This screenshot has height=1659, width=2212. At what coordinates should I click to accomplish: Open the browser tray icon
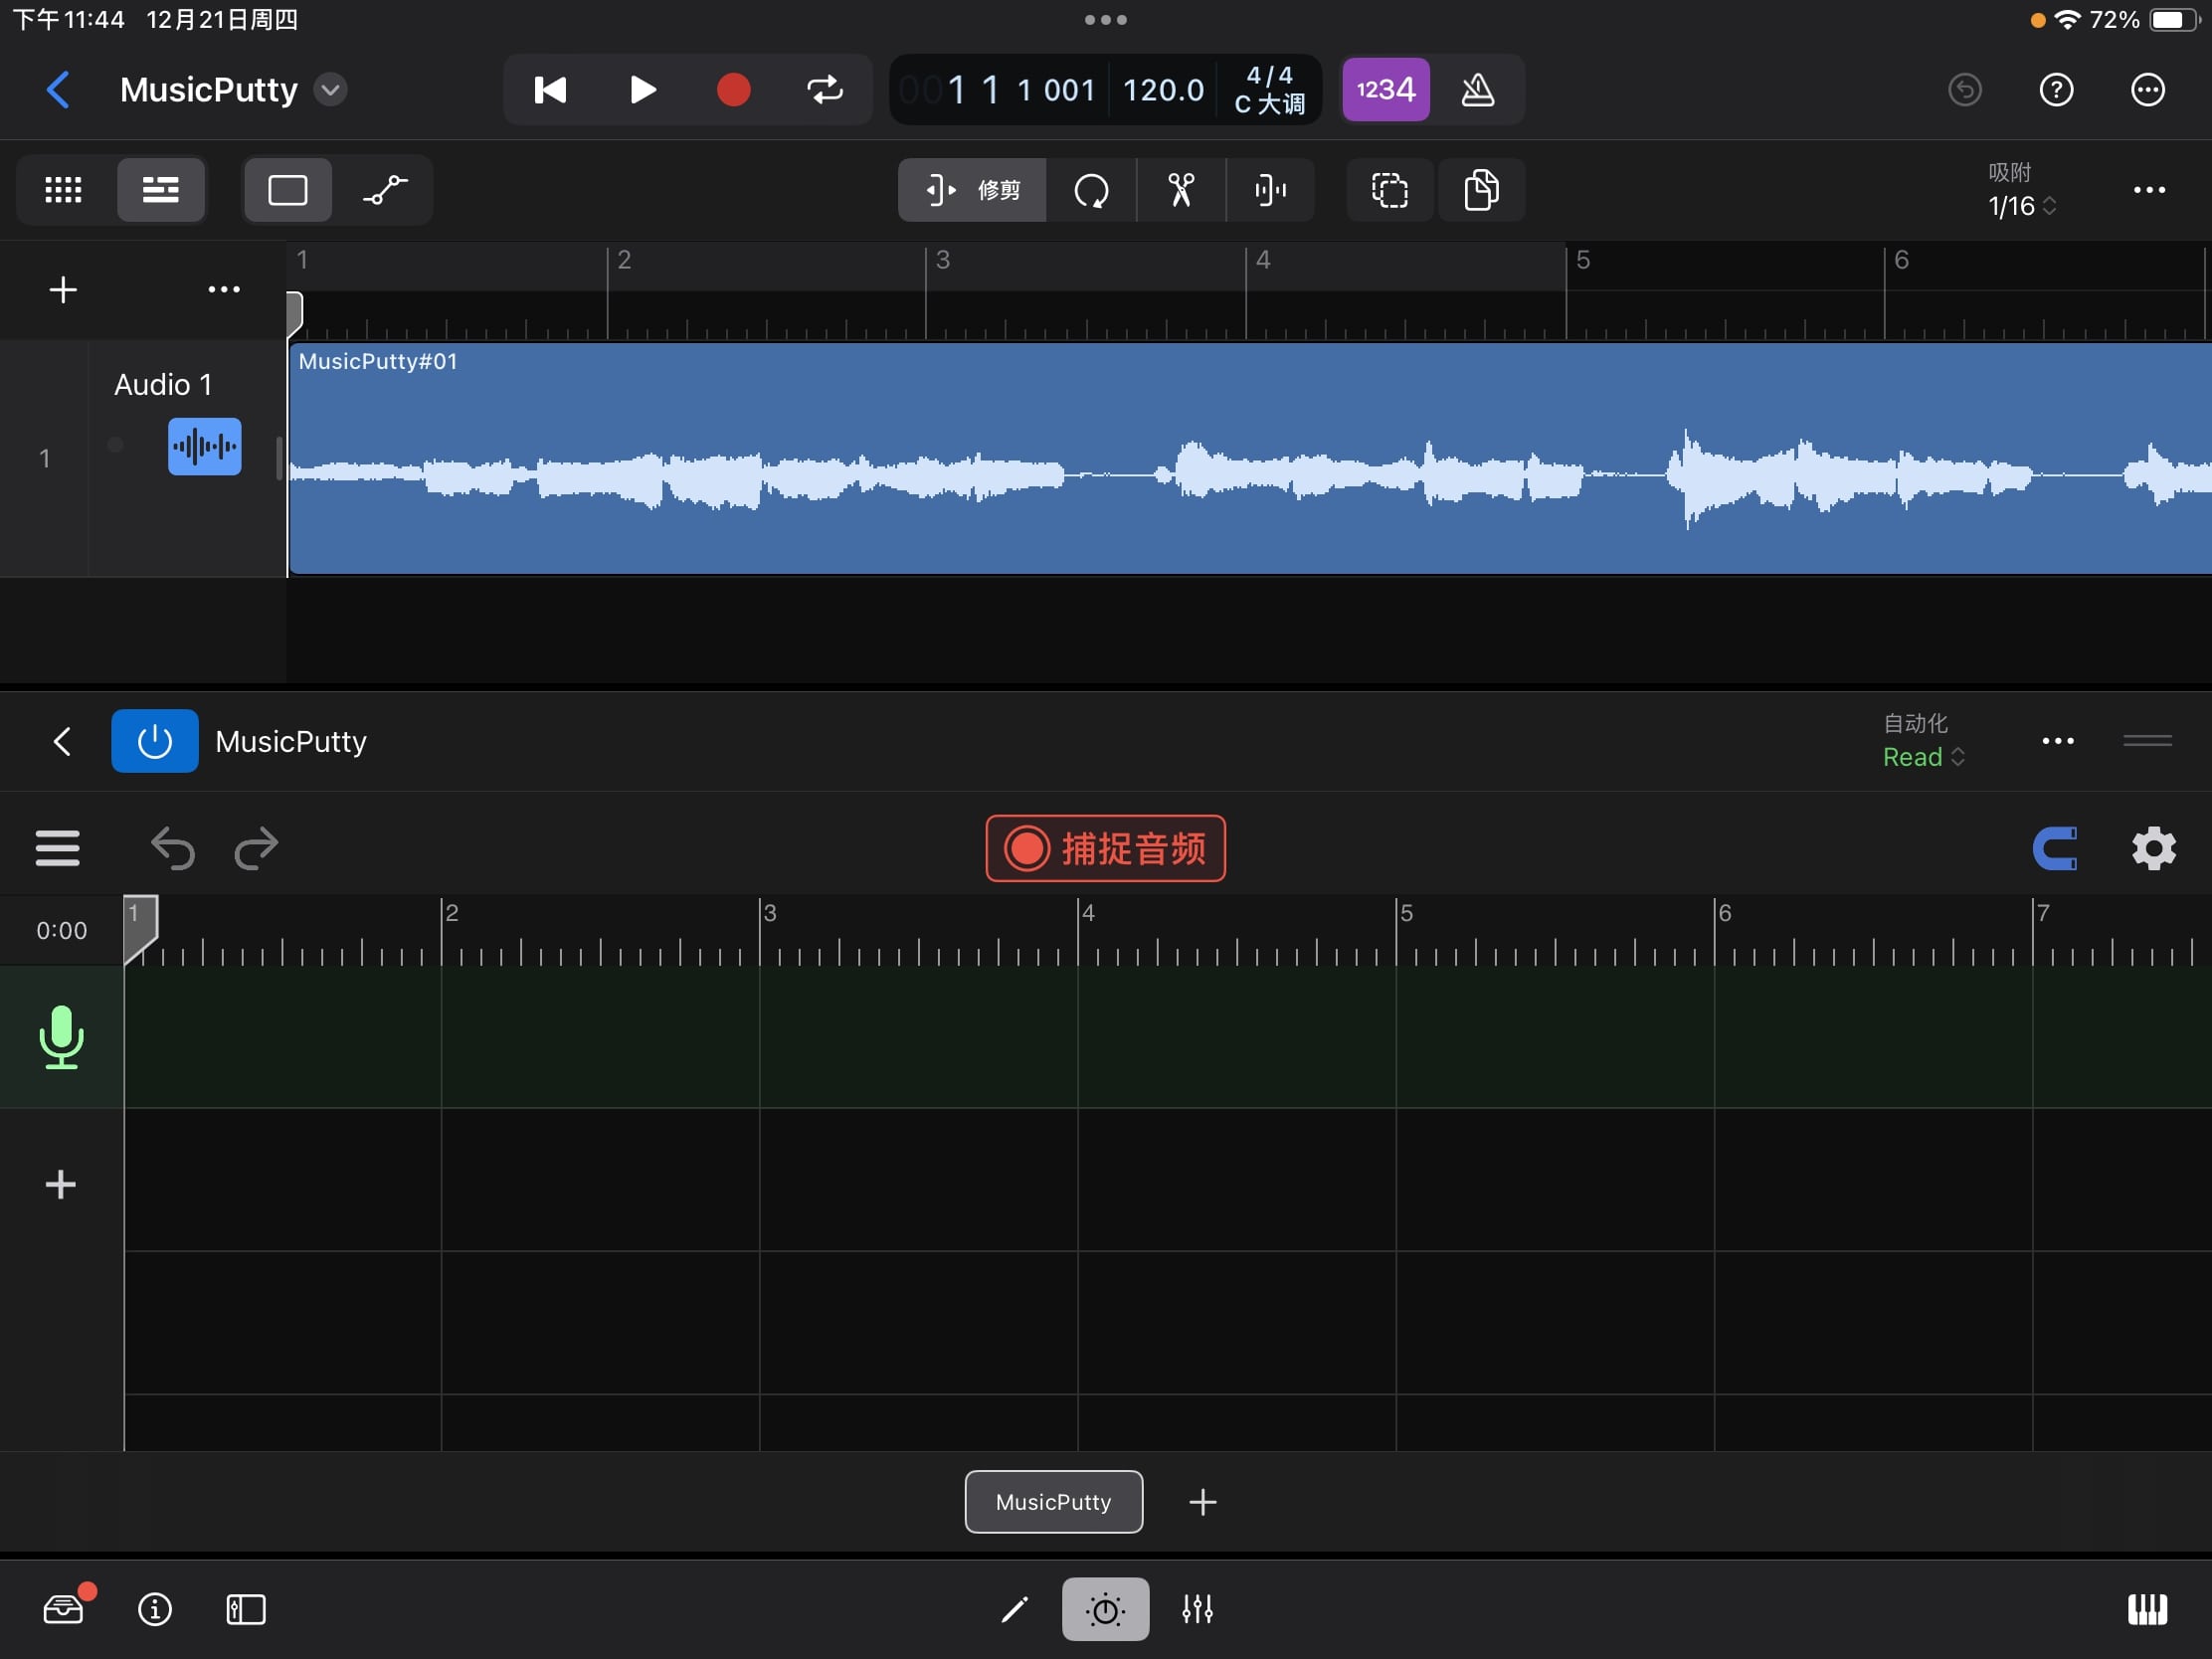click(x=64, y=1609)
